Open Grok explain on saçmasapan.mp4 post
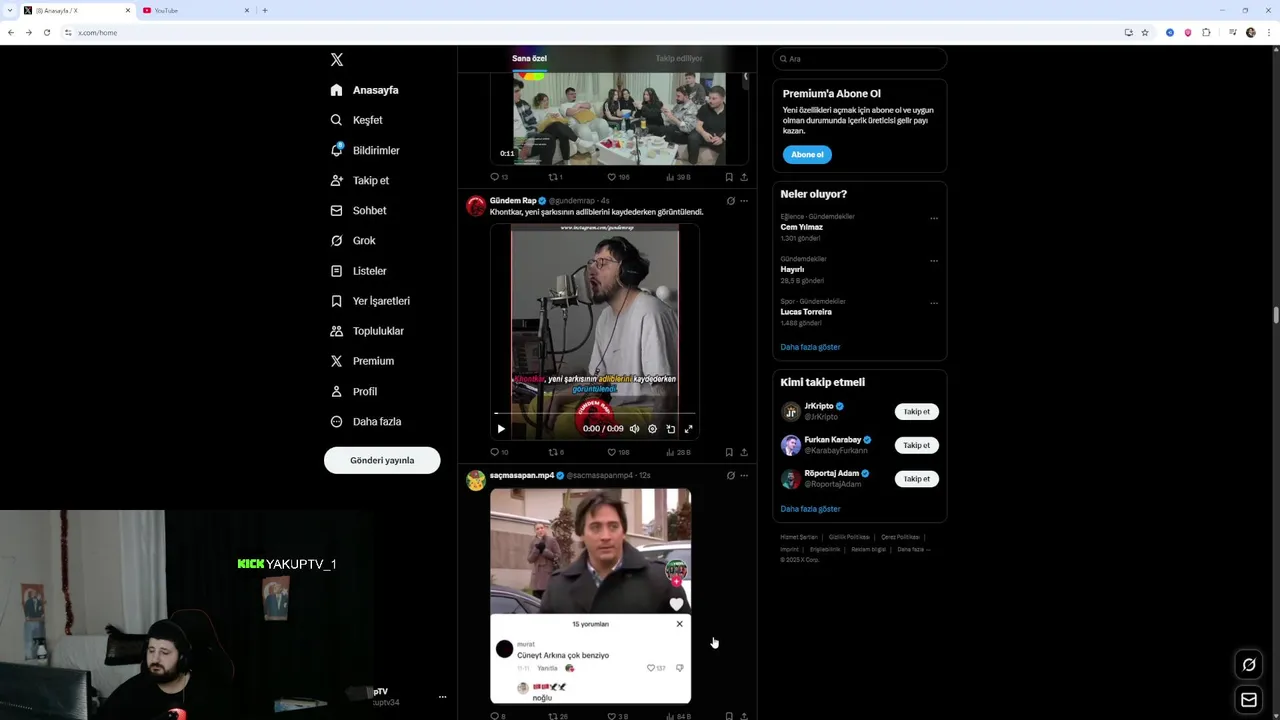Viewport: 1280px width, 720px height. click(x=730, y=476)
